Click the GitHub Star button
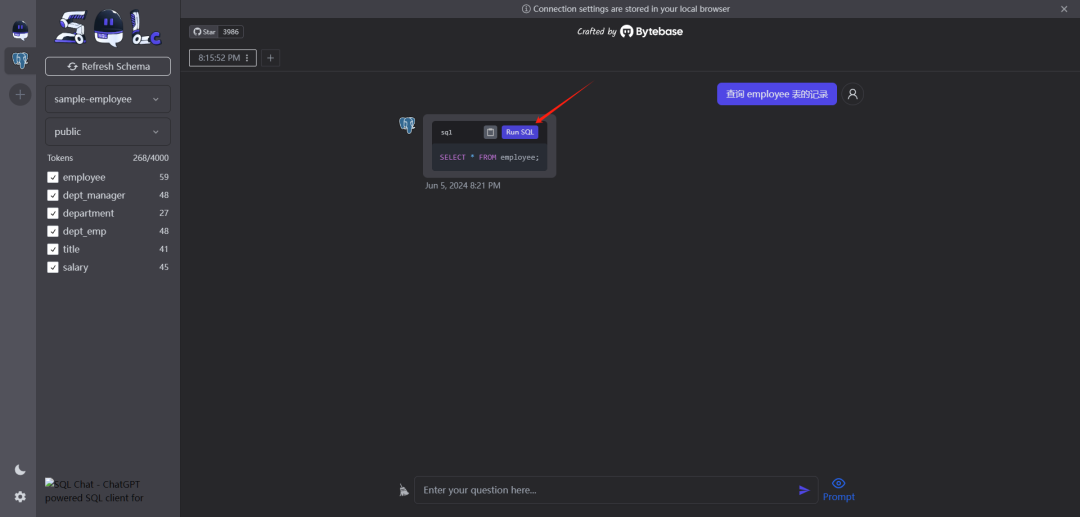 (204, 32)
